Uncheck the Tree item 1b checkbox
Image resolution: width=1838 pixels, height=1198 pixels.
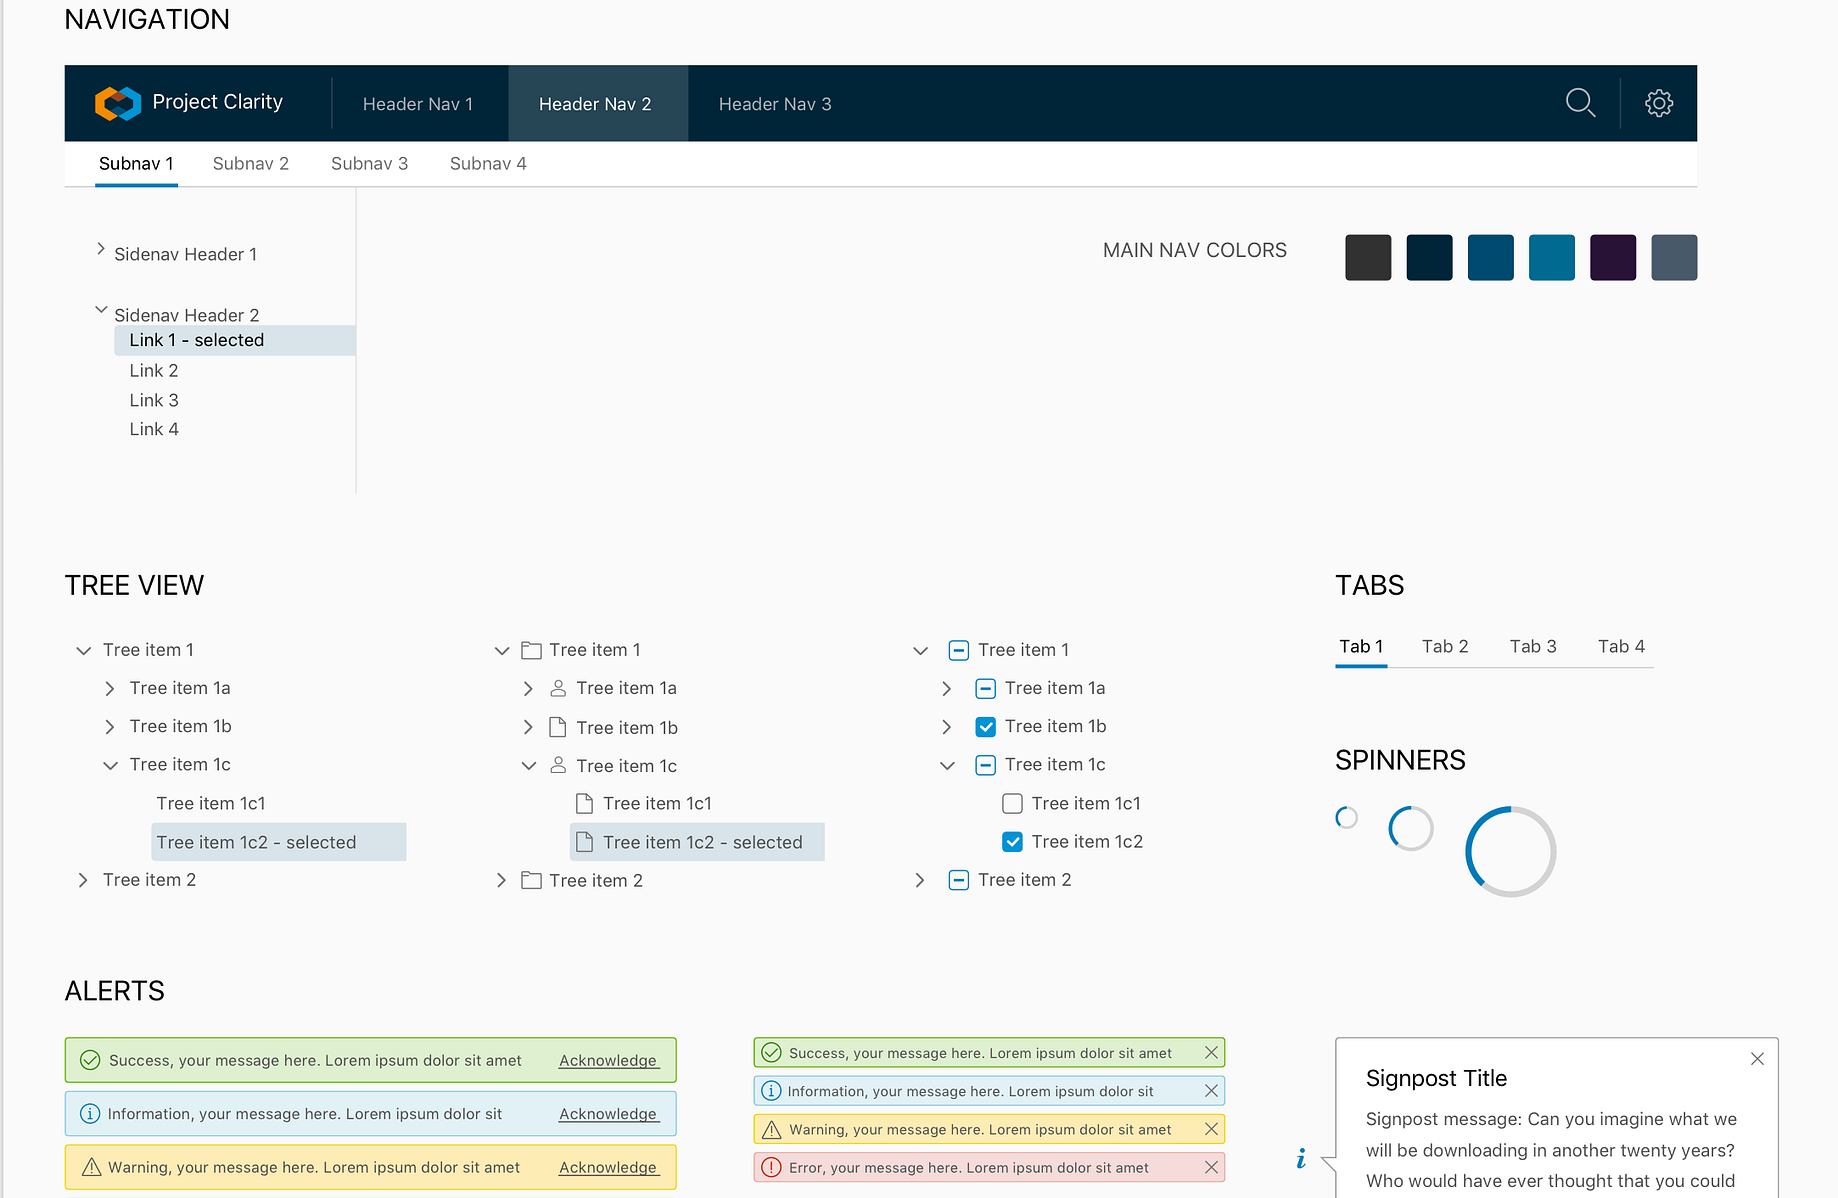986,726
